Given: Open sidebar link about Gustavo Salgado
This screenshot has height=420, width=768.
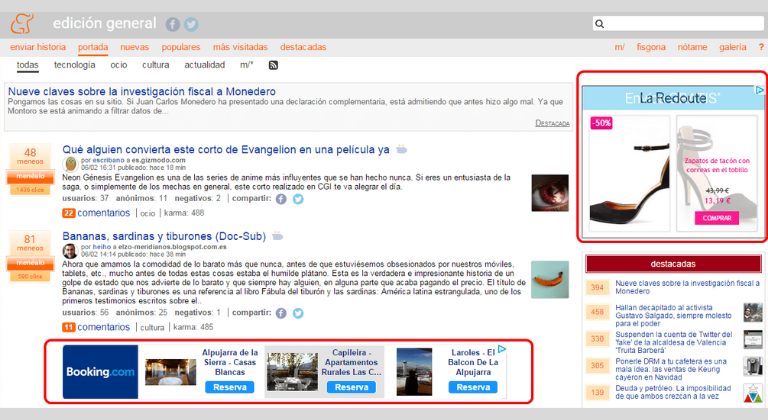Looking at the screenshot, I should click(x=673, y=316).
